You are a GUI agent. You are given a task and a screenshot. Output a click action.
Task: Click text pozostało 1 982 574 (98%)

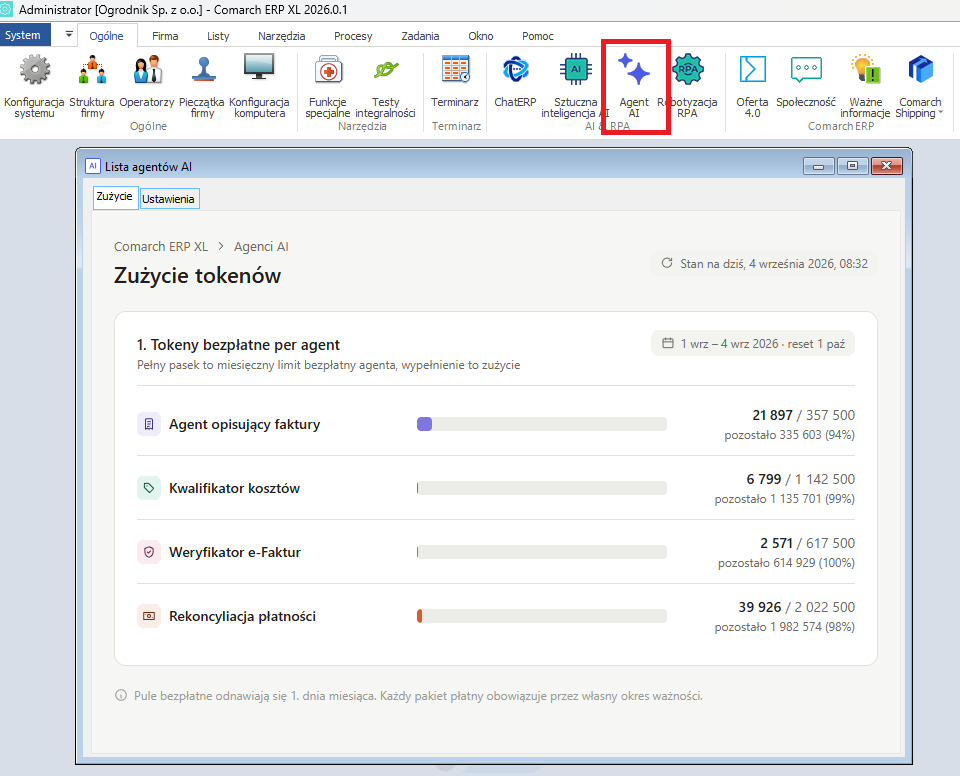point(784,627)
